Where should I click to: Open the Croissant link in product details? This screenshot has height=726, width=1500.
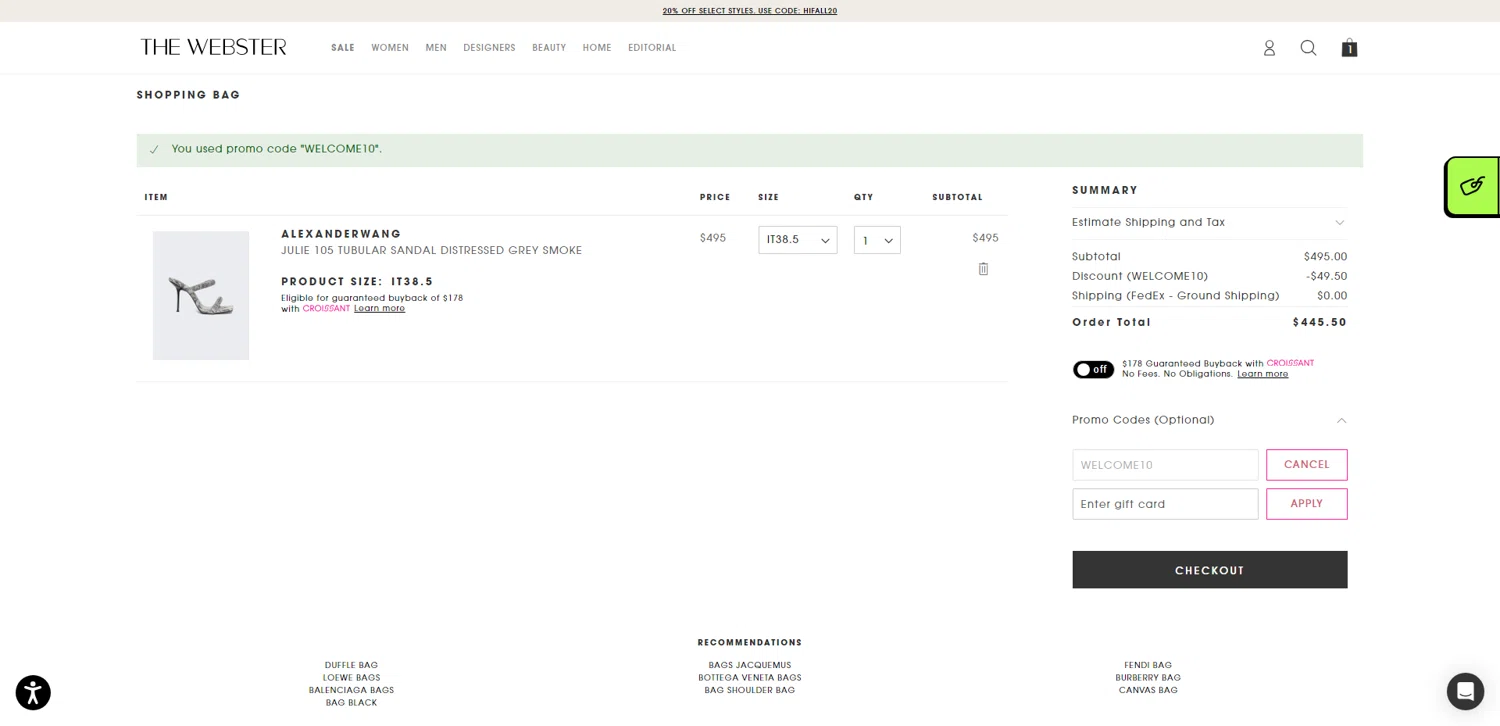(326, 309)
